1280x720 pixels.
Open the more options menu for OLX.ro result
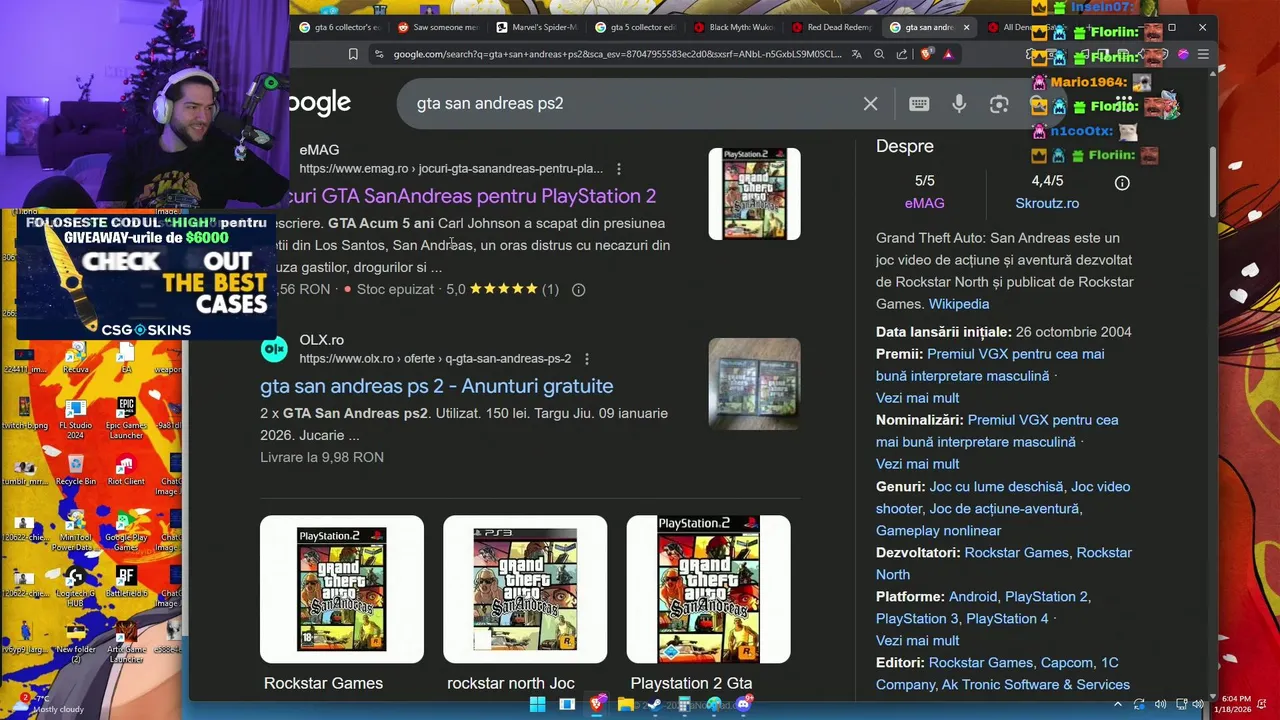pyautogui.click(x=586, y=359)
